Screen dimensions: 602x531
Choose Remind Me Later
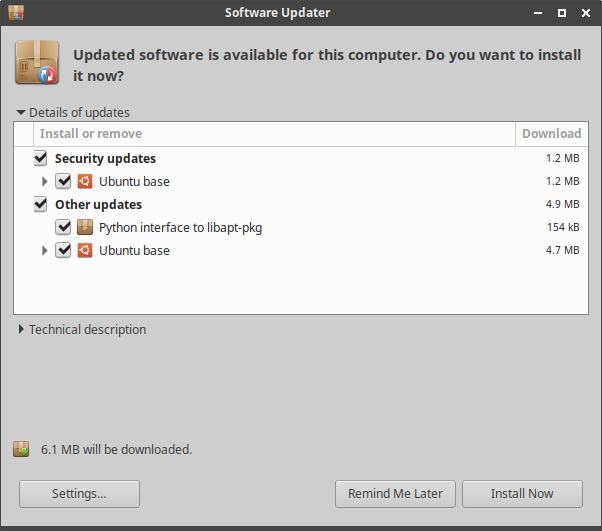click(x=395, y=494)
